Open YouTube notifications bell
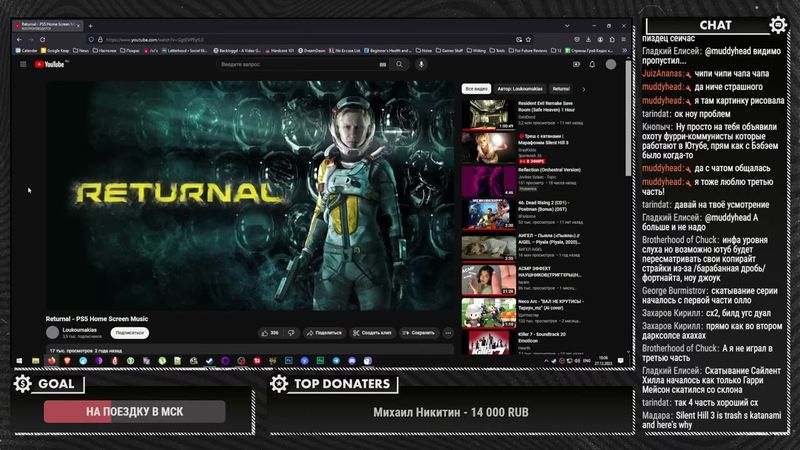Viewport: 800px width, 450px height. 591,64
